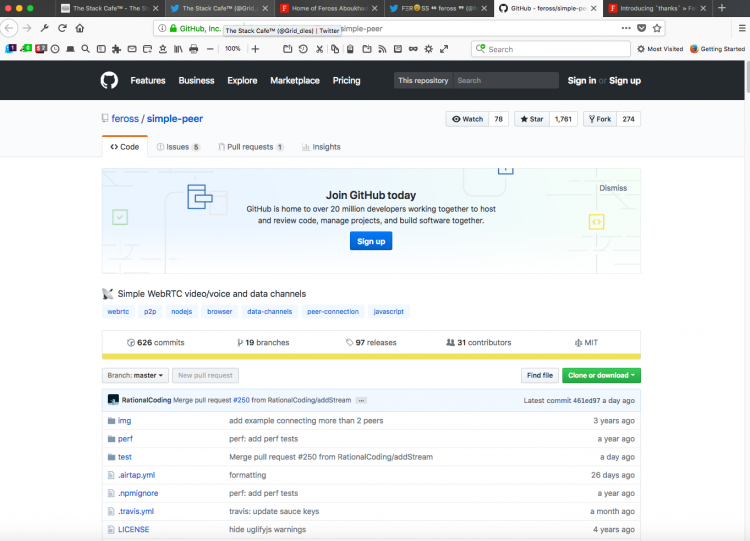The height and width of the screenshot is (541, 750).
Task: Reset zoom via the 100% indicator
Action: pos(232,49)
